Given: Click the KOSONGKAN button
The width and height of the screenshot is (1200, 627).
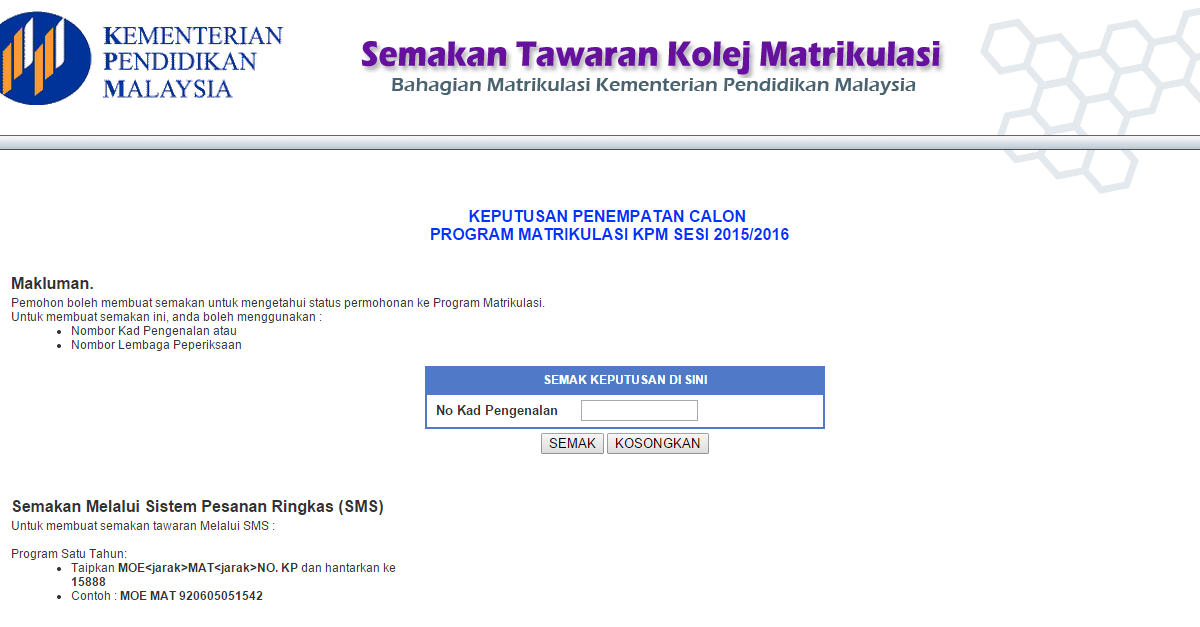Looking at the screenshot, I should 658,443.
